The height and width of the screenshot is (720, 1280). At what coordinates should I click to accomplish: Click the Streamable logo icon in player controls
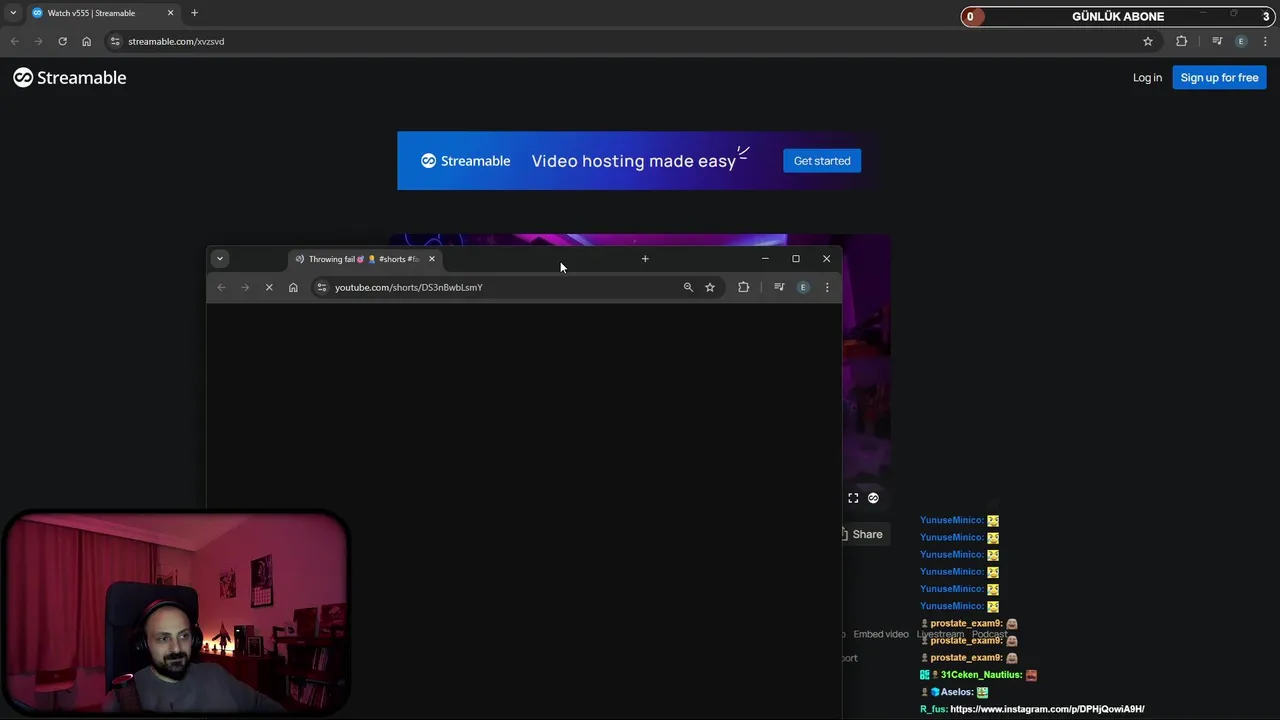point(873,498)
